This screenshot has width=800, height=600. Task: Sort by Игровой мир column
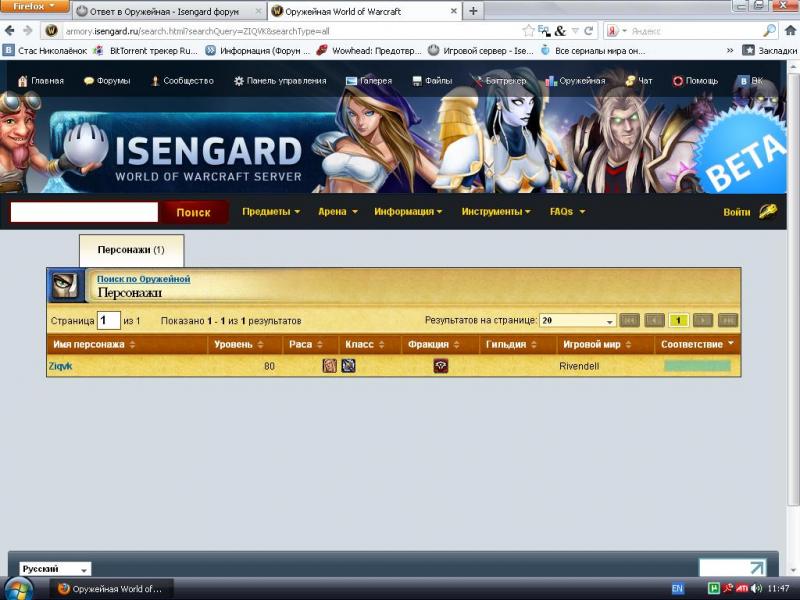click(x=597, y=344)
